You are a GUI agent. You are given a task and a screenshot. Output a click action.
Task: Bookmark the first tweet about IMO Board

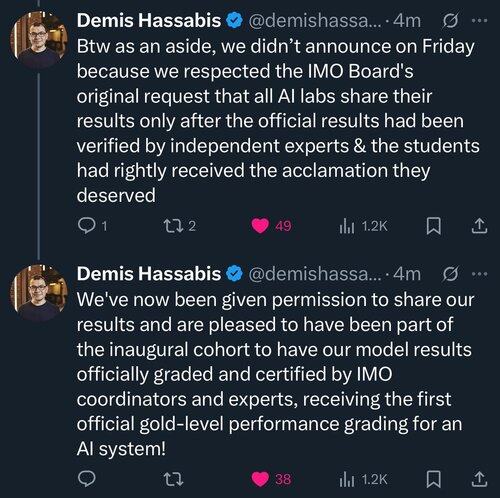[x=434, y=226]
